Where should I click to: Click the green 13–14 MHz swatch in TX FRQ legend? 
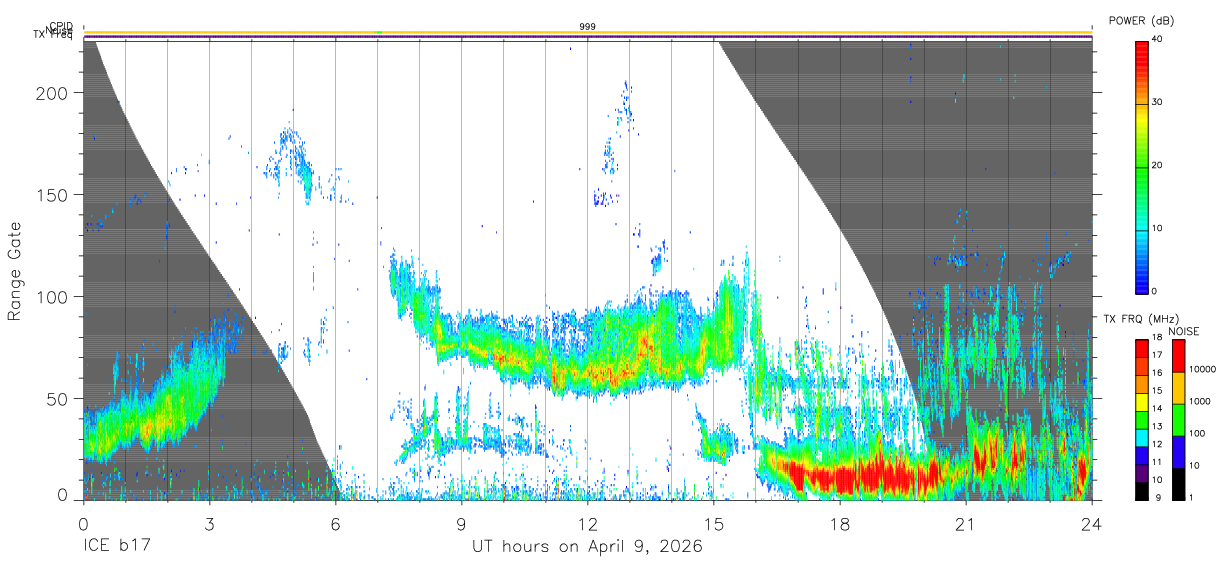[x=1141, y=418]
